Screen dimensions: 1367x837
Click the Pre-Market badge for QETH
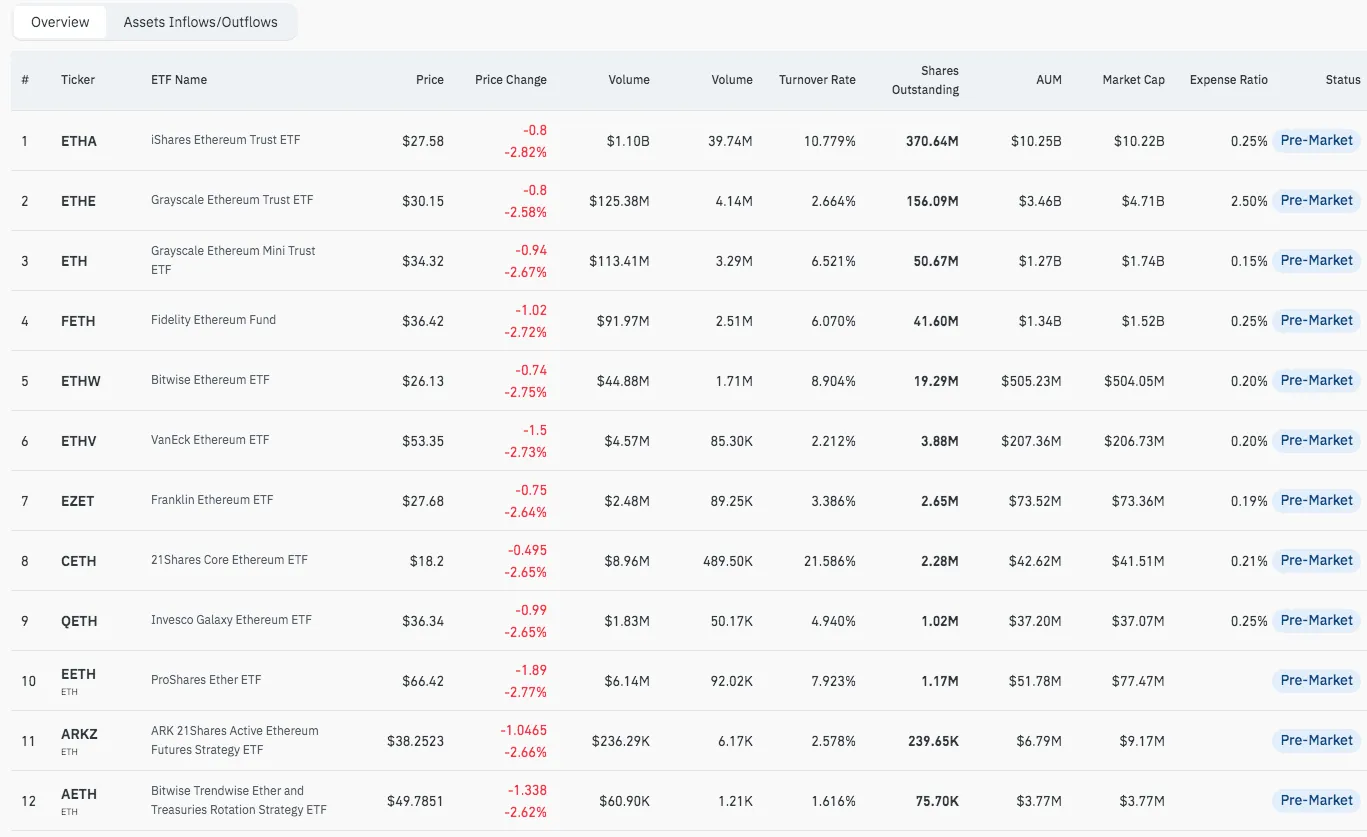click(x=1316, y=621)
